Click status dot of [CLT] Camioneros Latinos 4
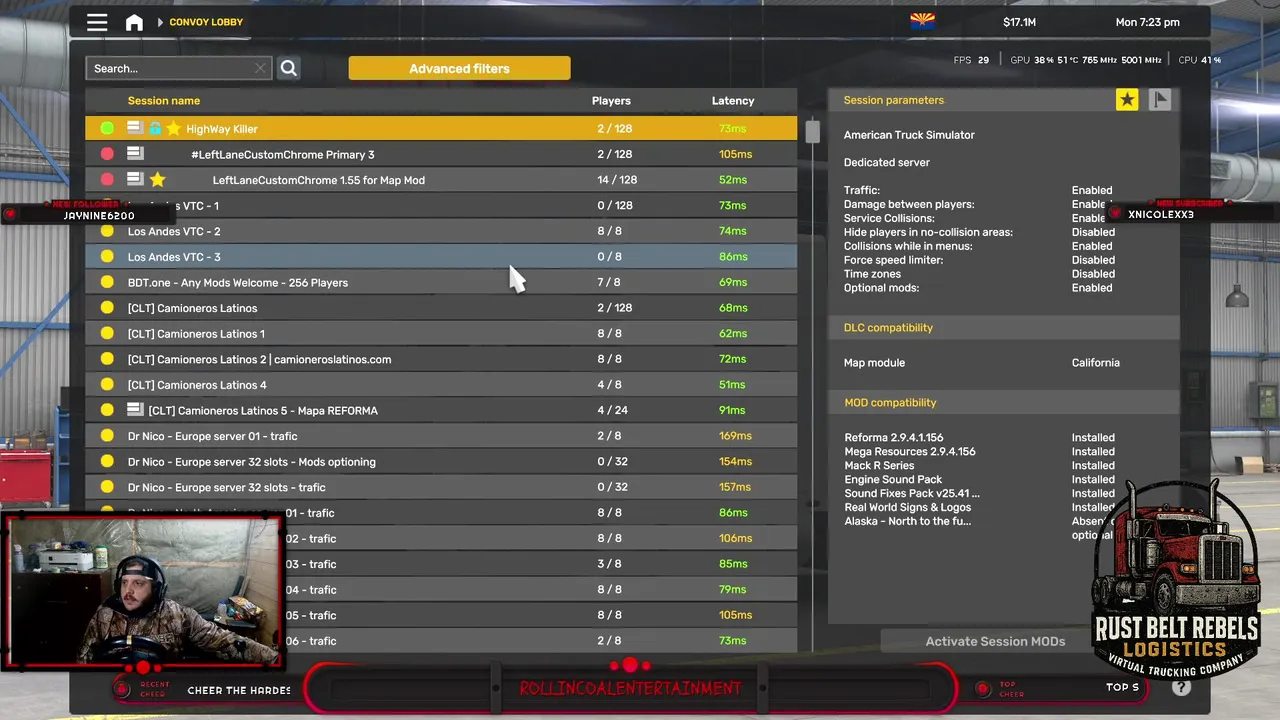This screenshot has width=1280, height=720. pos(107,385)
